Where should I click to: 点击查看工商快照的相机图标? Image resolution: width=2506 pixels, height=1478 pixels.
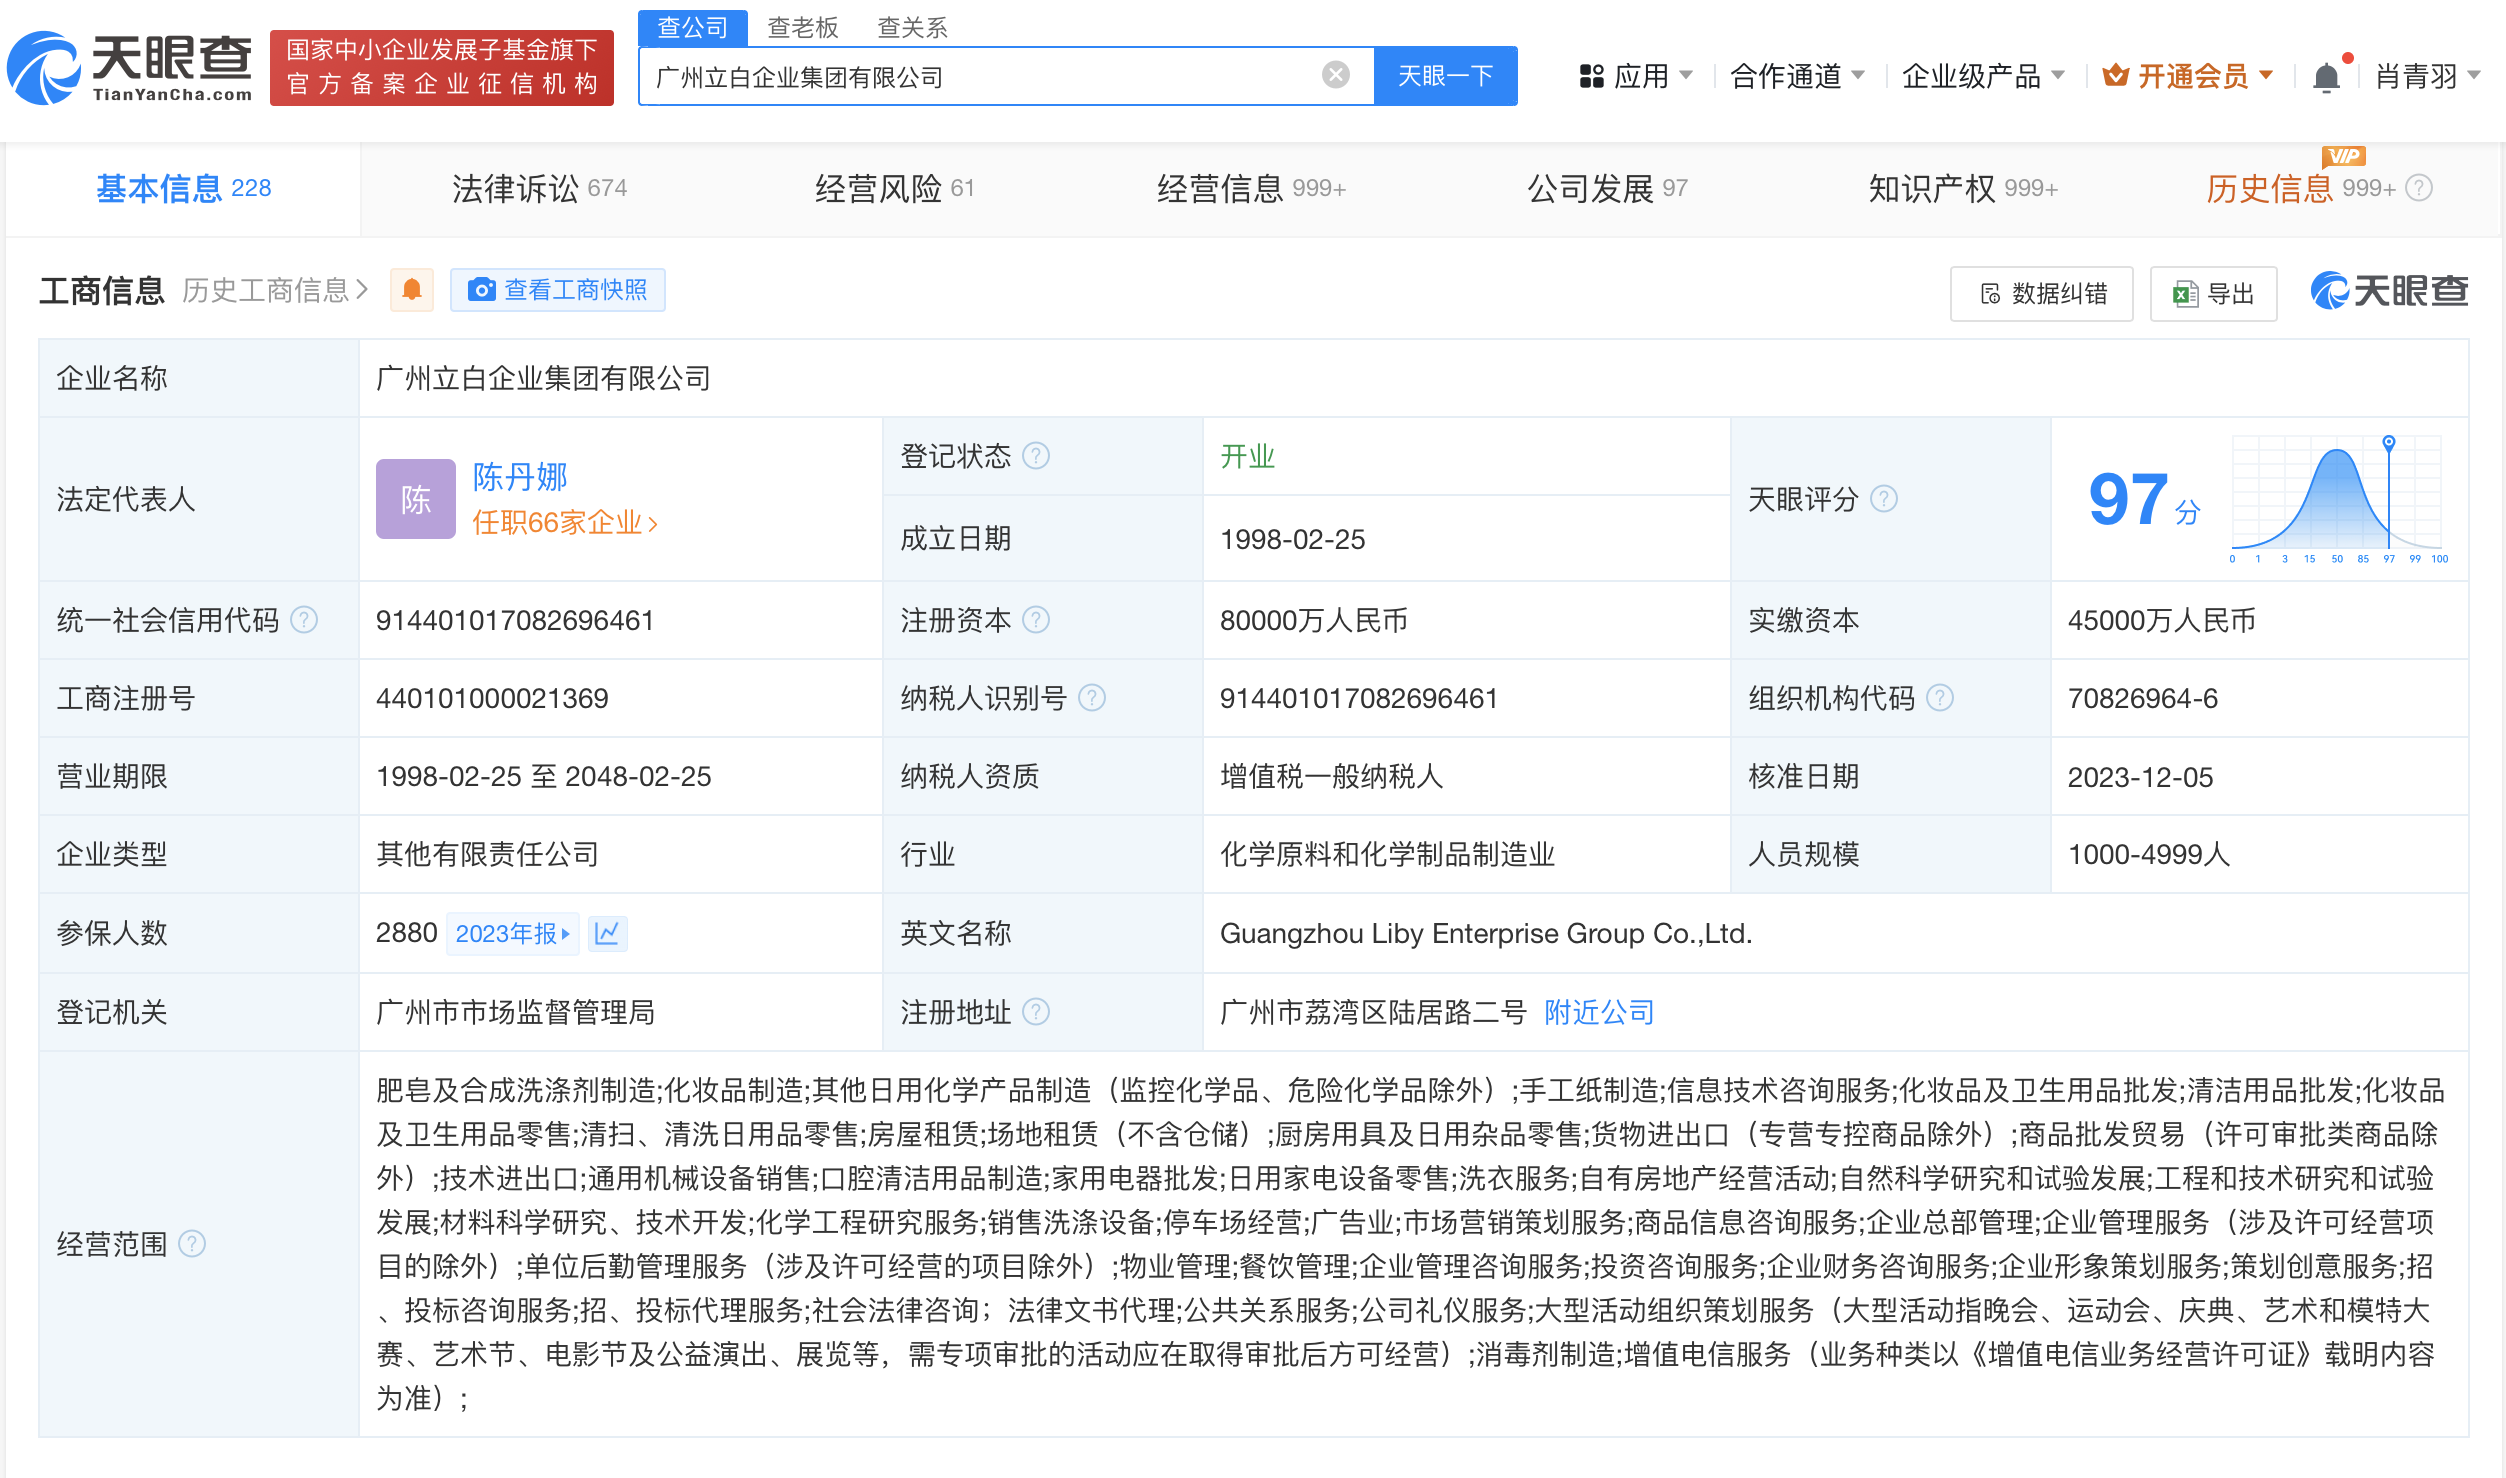tap(483, 290)
